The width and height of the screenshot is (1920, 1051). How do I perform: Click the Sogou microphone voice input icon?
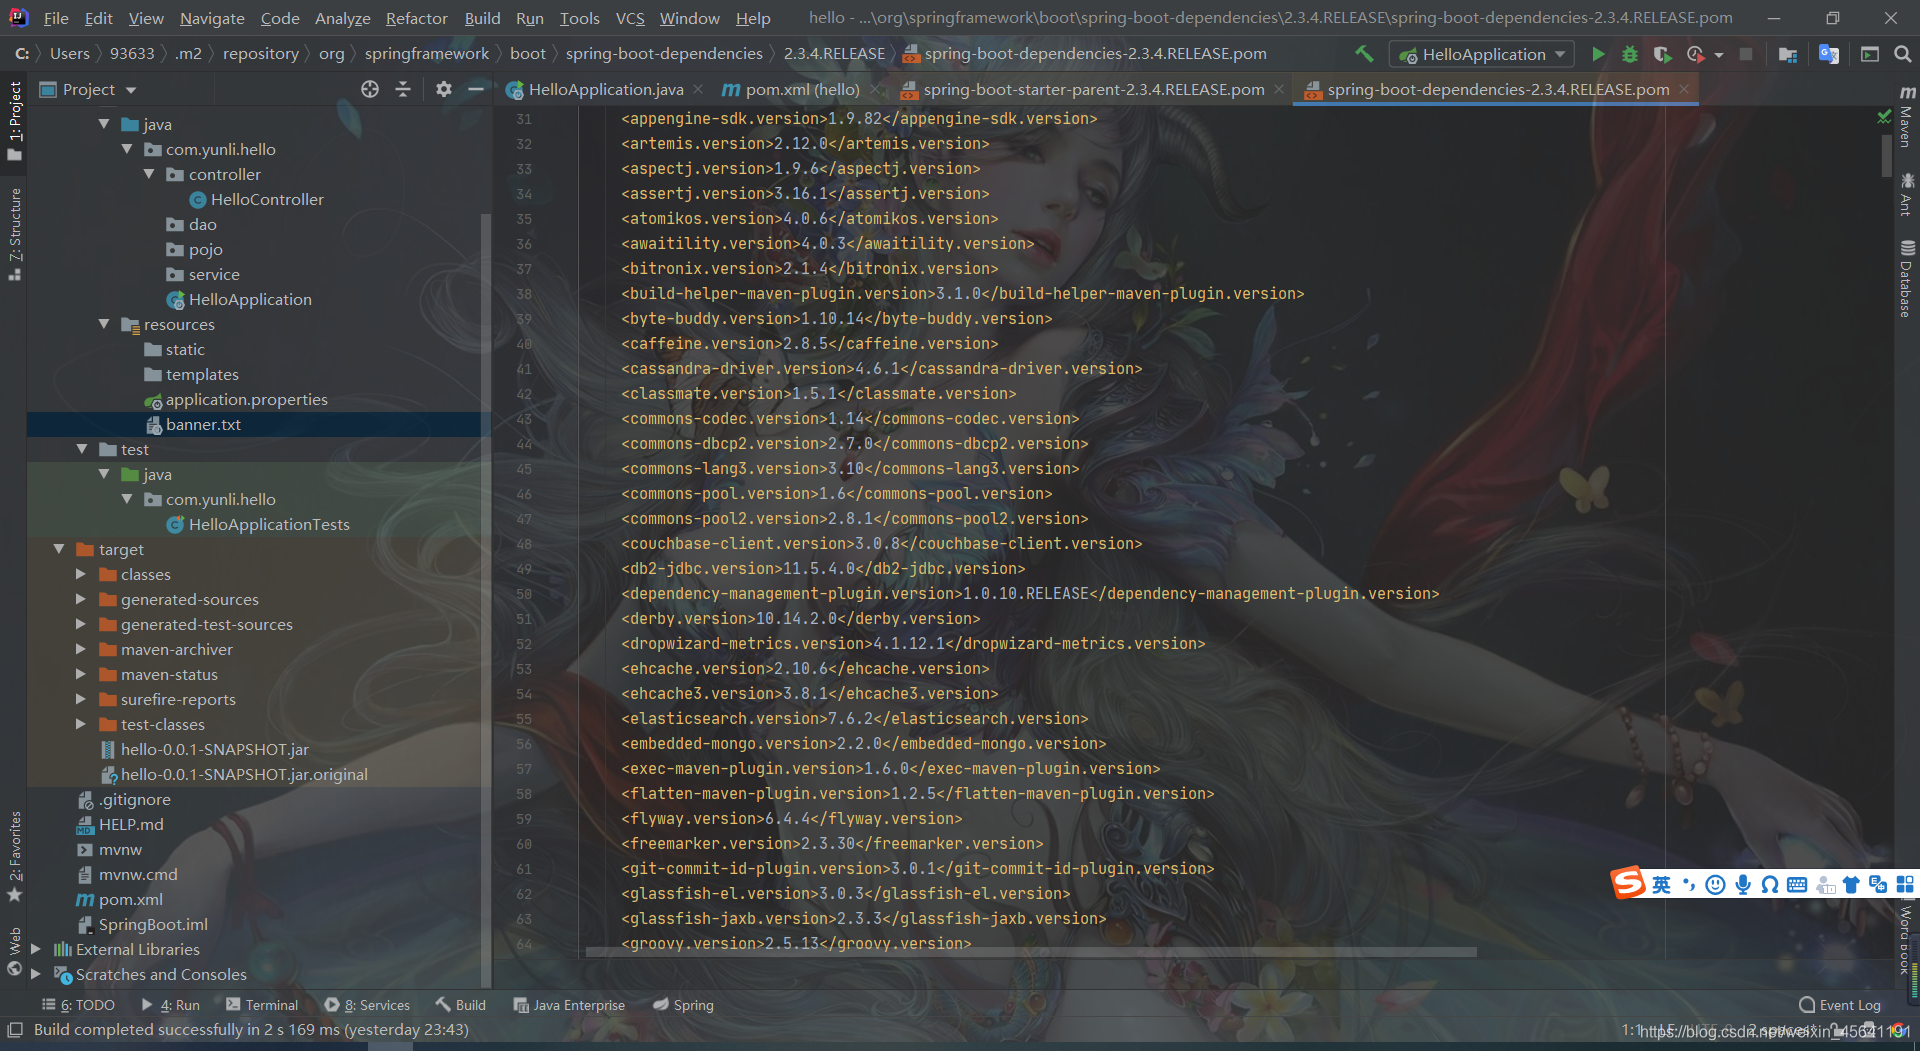tap(1743, 885)
